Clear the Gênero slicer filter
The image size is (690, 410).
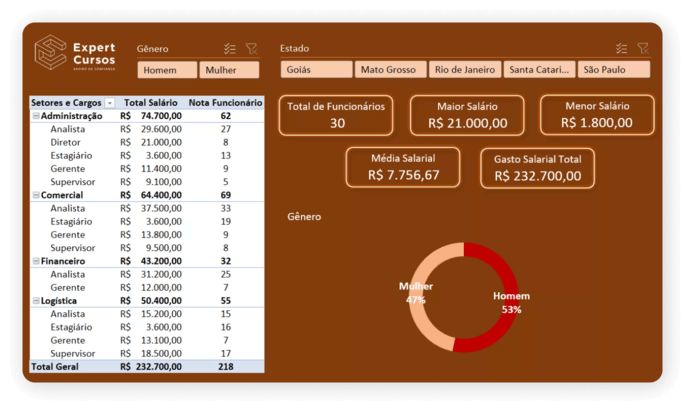[251, 48]
